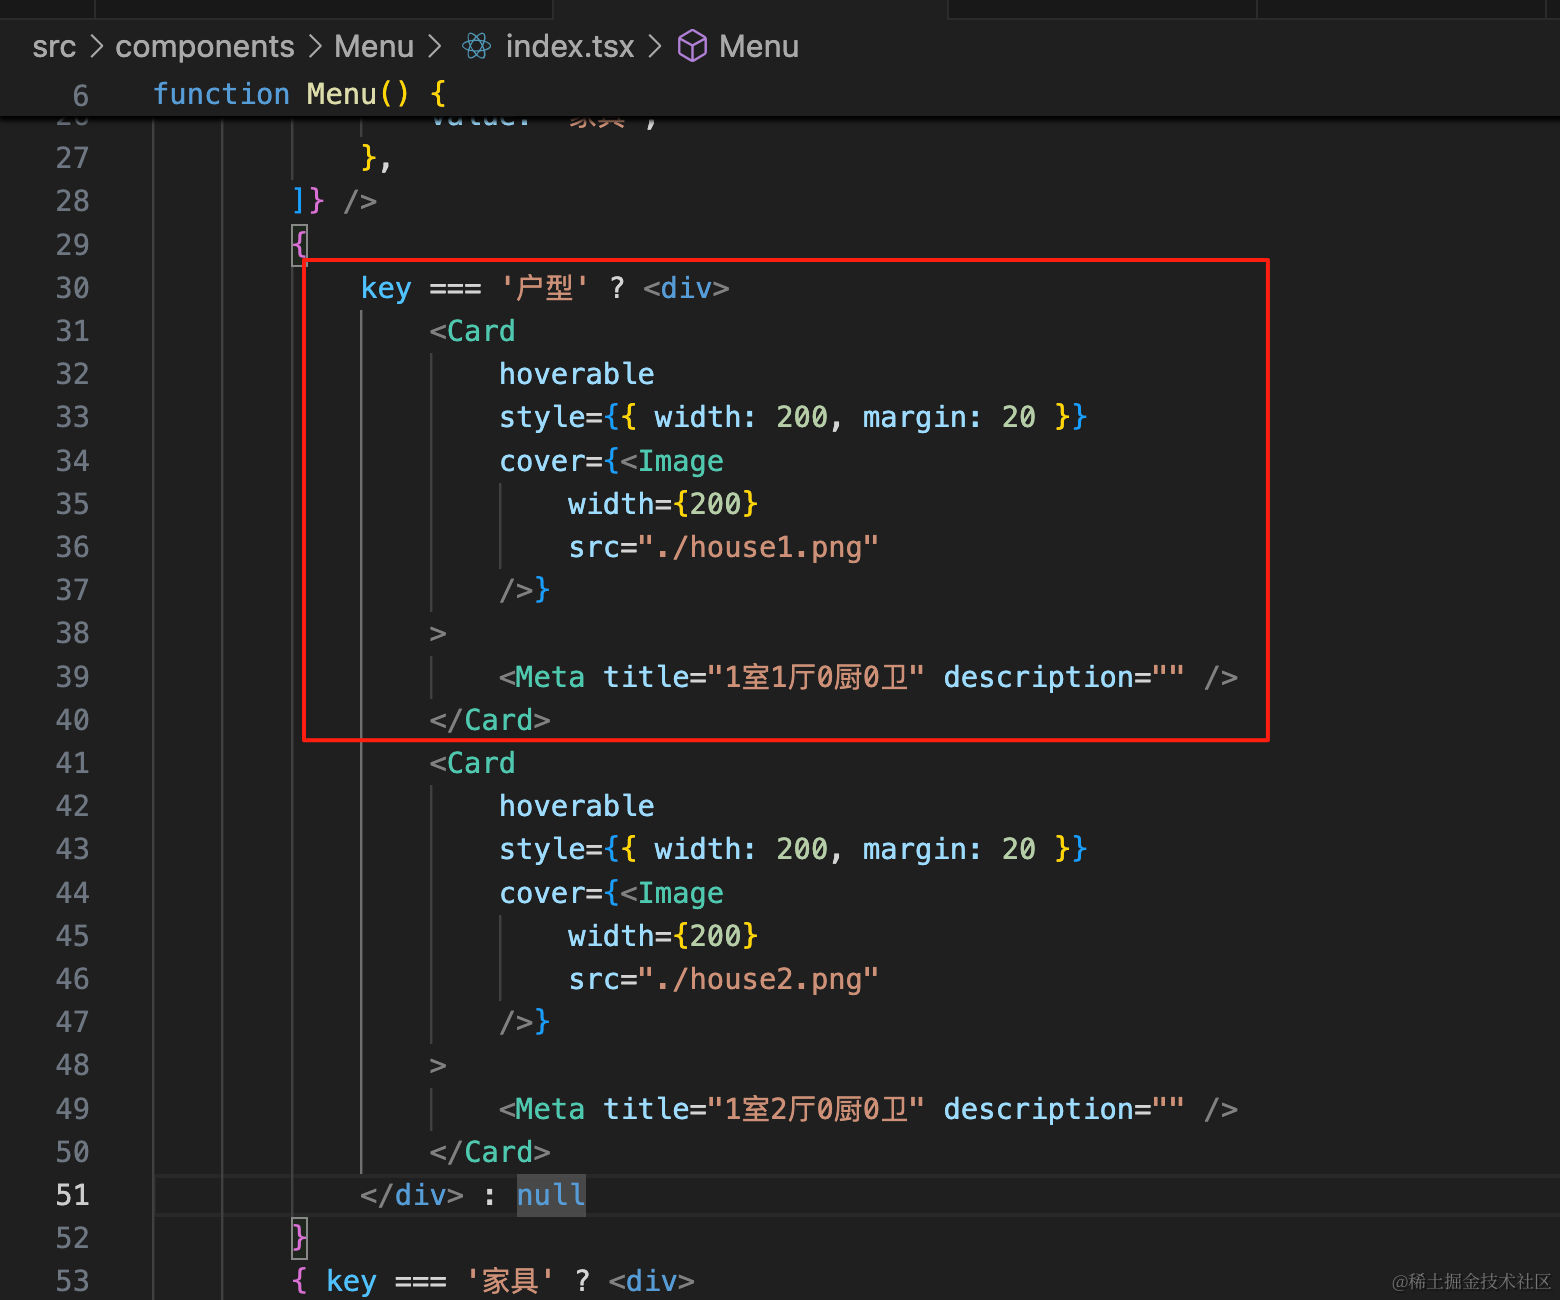Click the ']} />' on line 28

coord(334,201)
